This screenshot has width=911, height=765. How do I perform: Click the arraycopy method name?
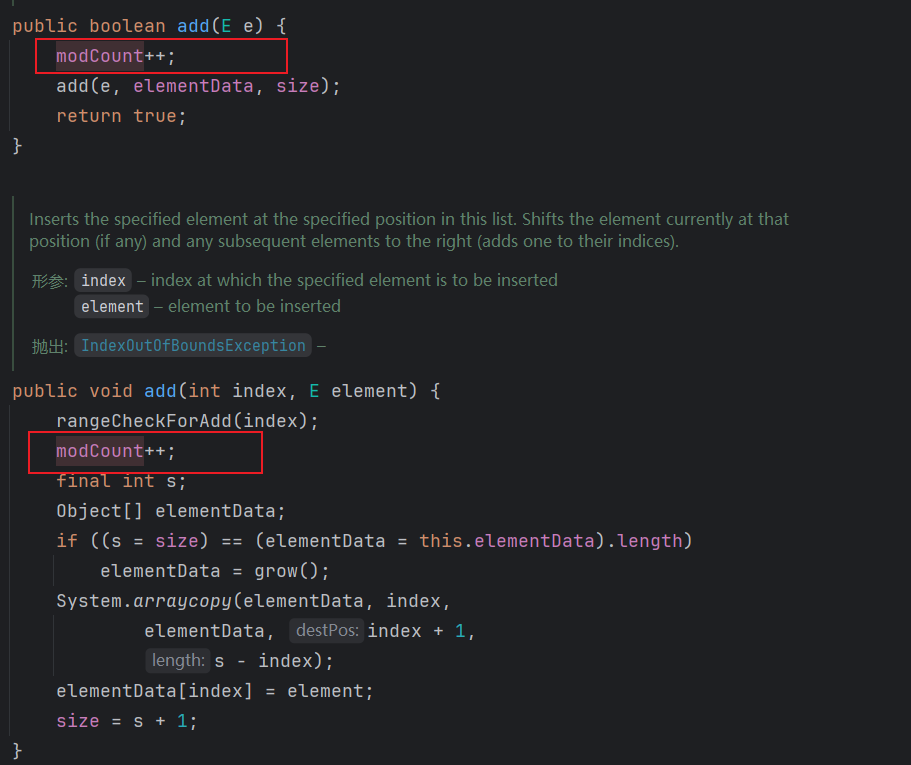click(x=182, y=601)
